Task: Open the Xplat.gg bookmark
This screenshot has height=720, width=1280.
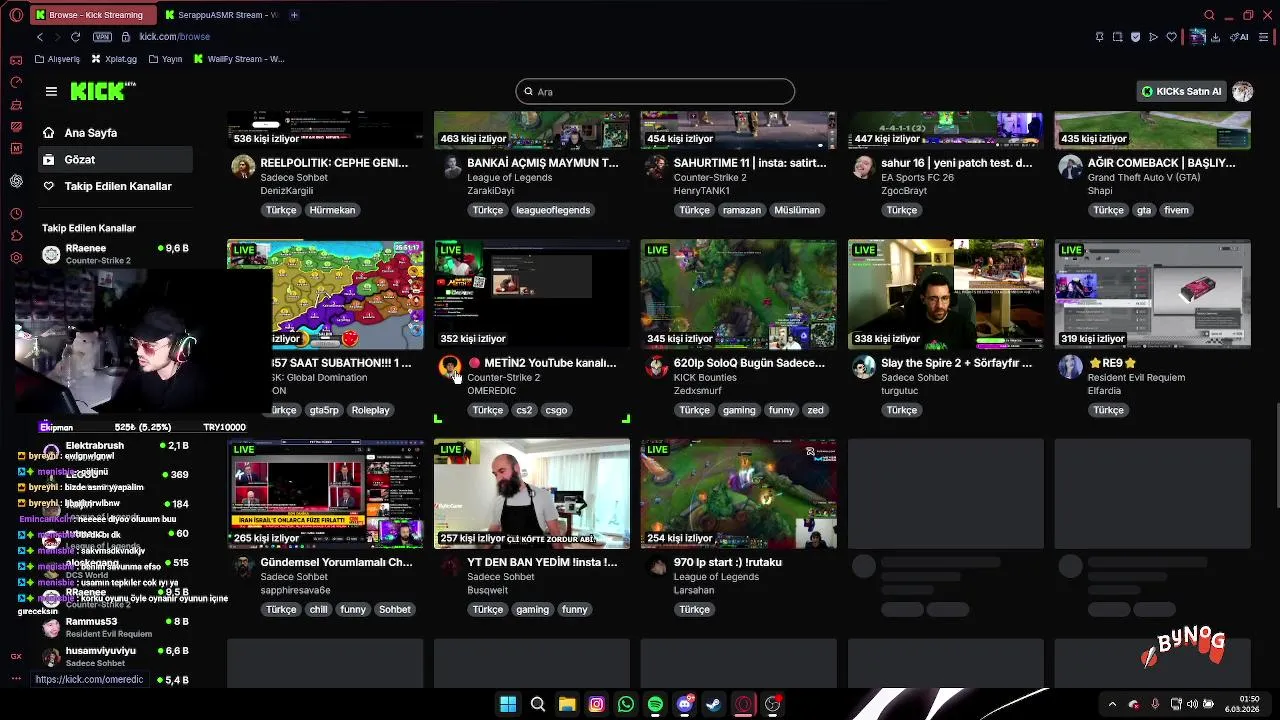Action: click(x=113, y=59)
